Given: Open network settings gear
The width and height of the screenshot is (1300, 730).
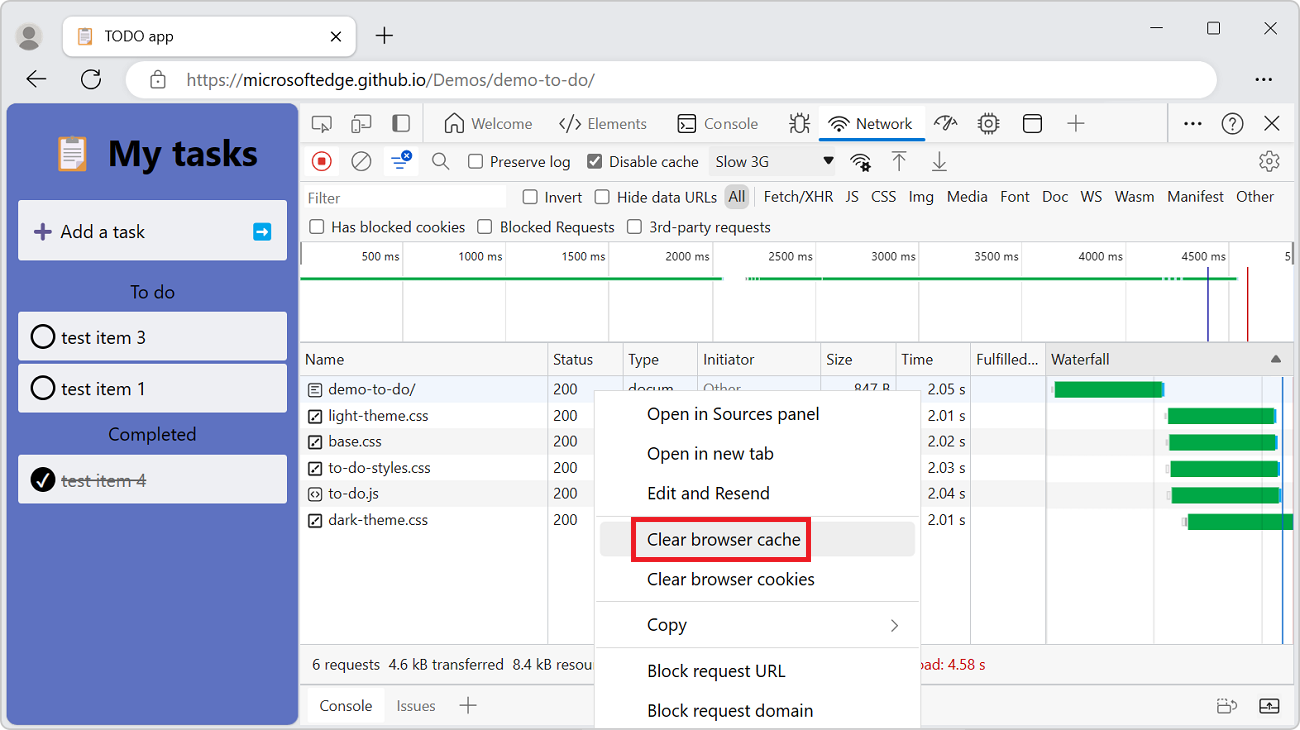Looking at the screenshot, I should click(x=1269, y=161).
